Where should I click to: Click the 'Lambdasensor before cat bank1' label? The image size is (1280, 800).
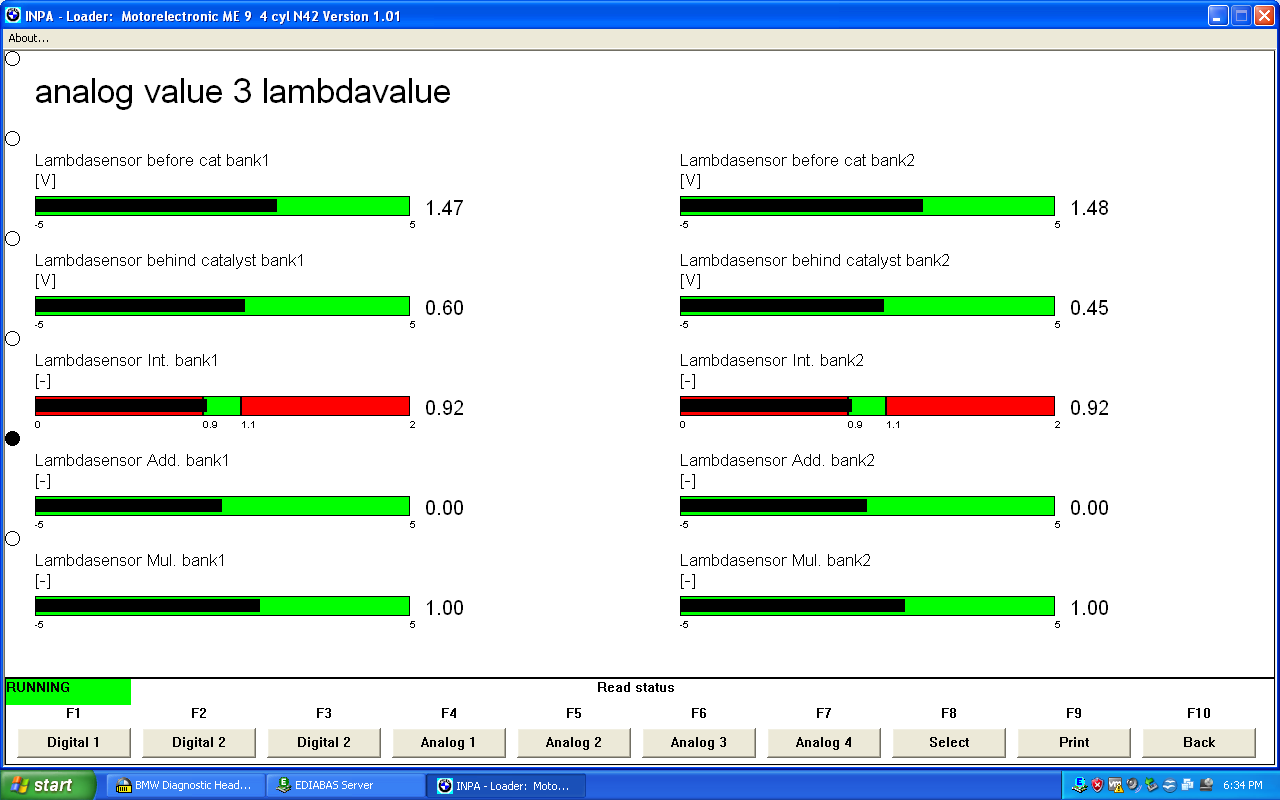[152, 160]
